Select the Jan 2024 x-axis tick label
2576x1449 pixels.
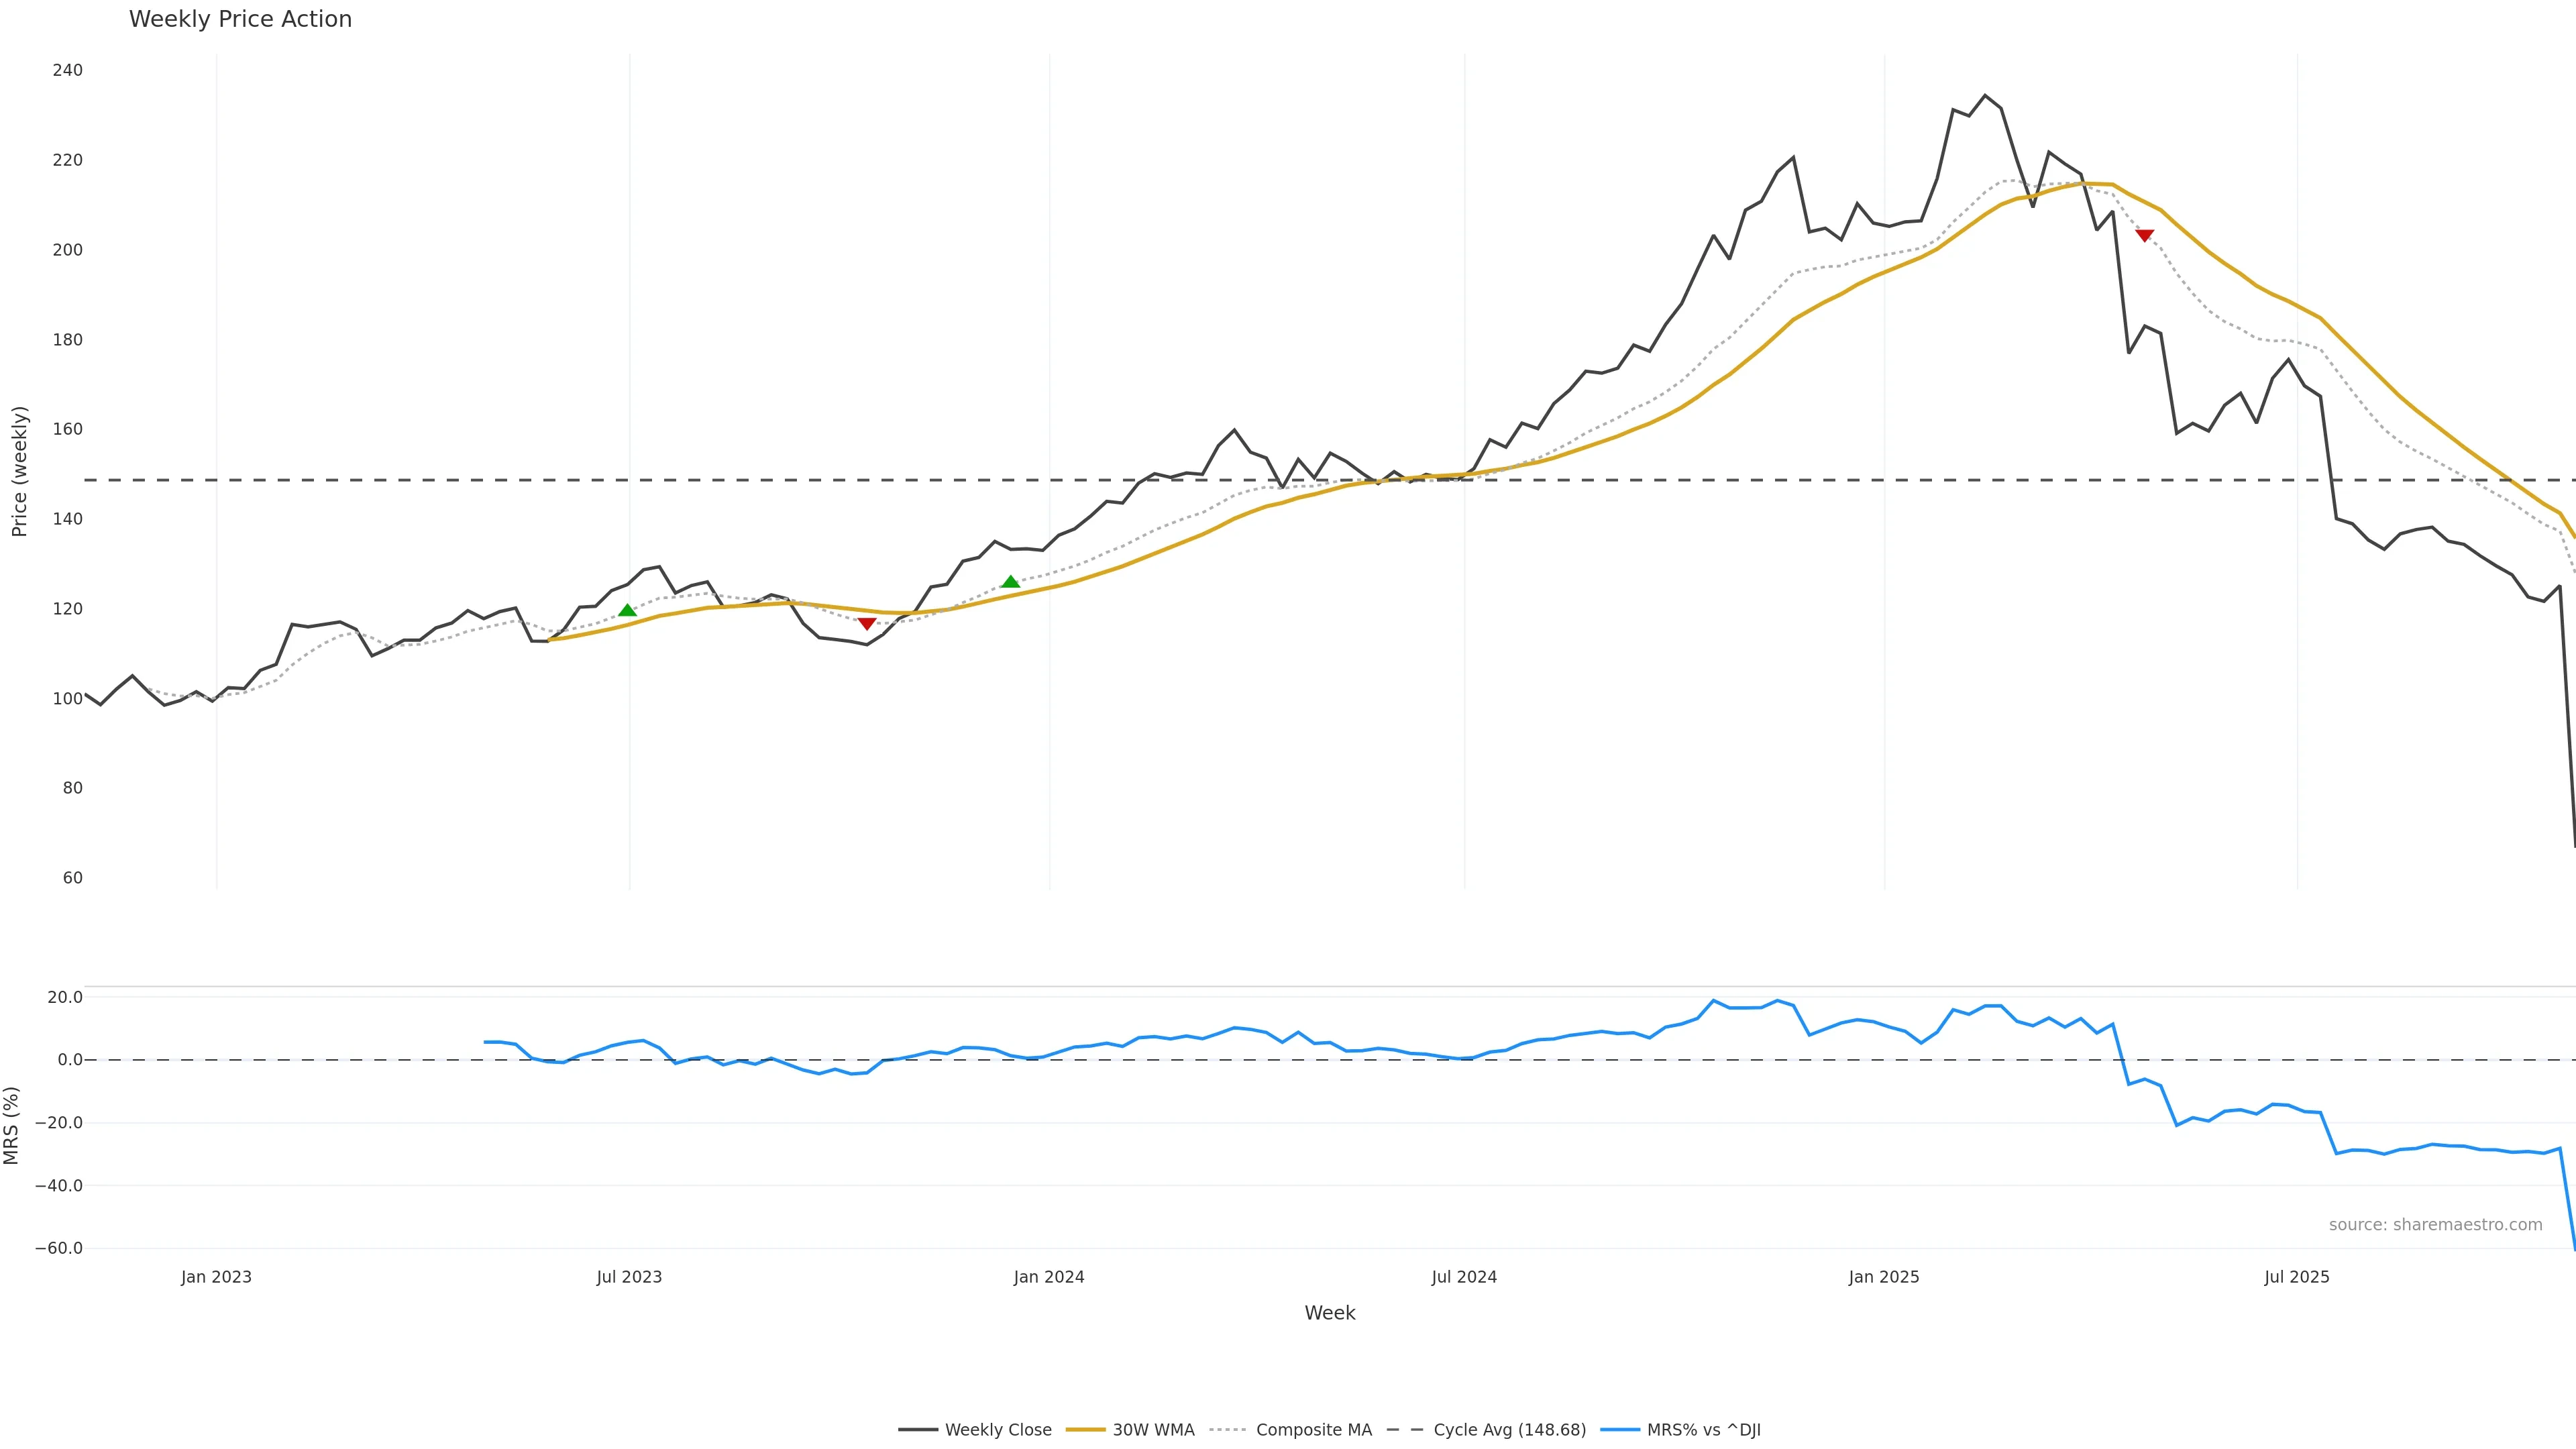point(1048,1277)
